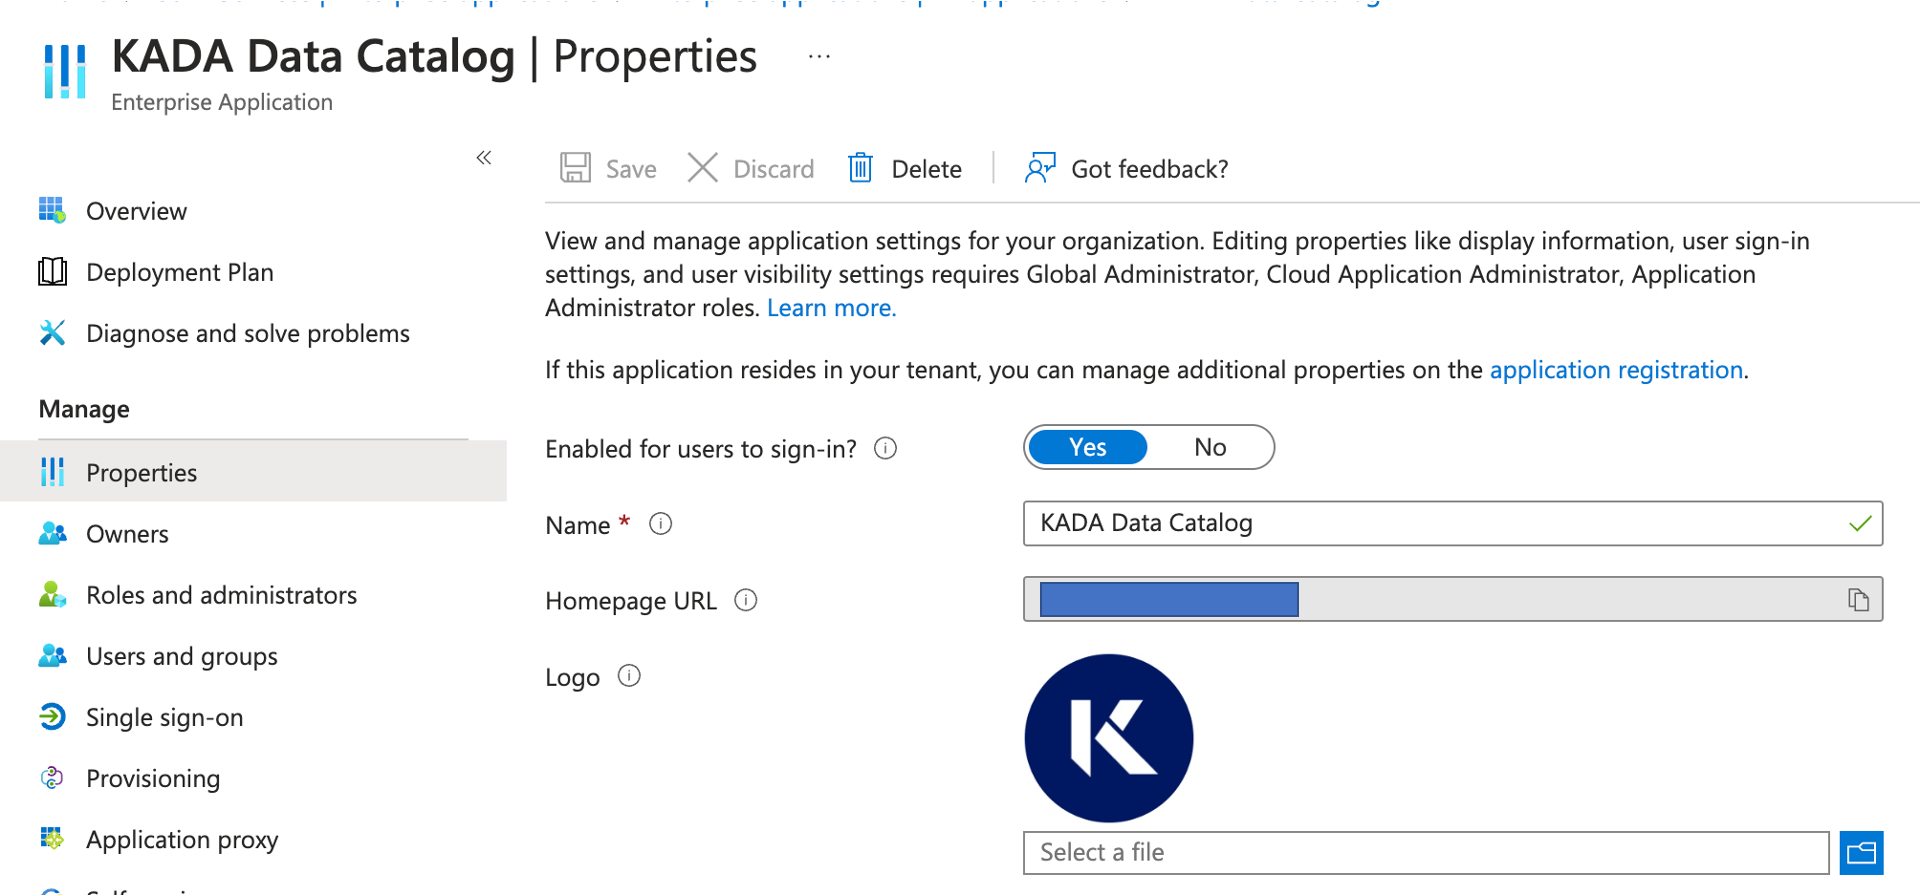Open the Got feedback? option

(x=1127, y=168)
